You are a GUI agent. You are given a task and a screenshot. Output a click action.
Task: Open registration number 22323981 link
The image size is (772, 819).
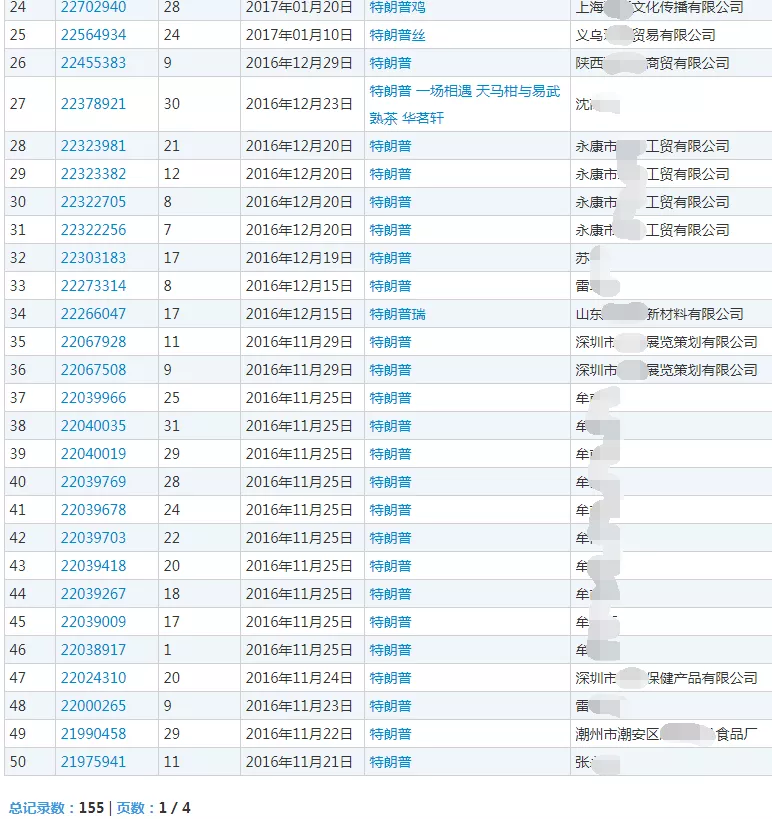(x=93, y=146)
